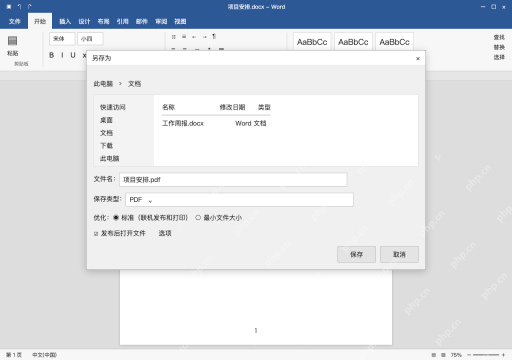Switch to the 布局 ribbon tab
Image resolution: width=512 pixels, height=360 pixels.
(x=103, y=21)
